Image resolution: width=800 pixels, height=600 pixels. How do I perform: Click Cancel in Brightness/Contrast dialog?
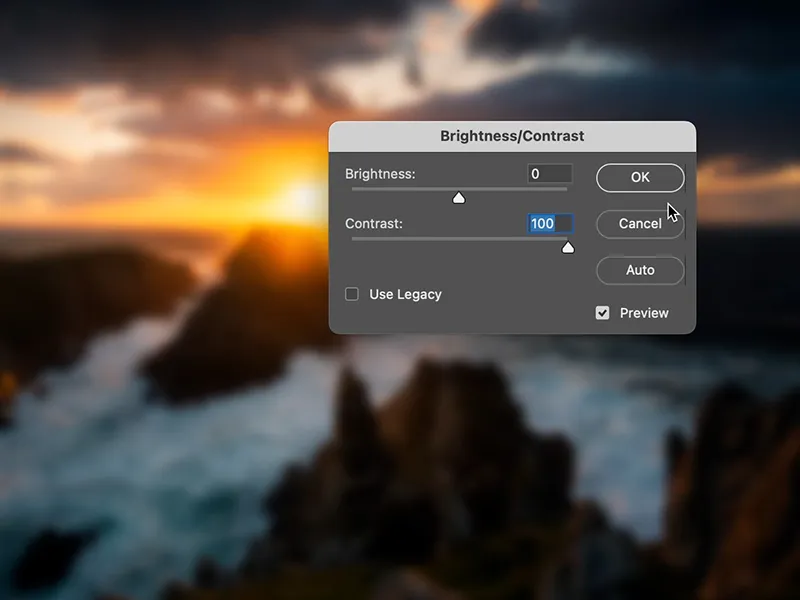click(640, 224)
